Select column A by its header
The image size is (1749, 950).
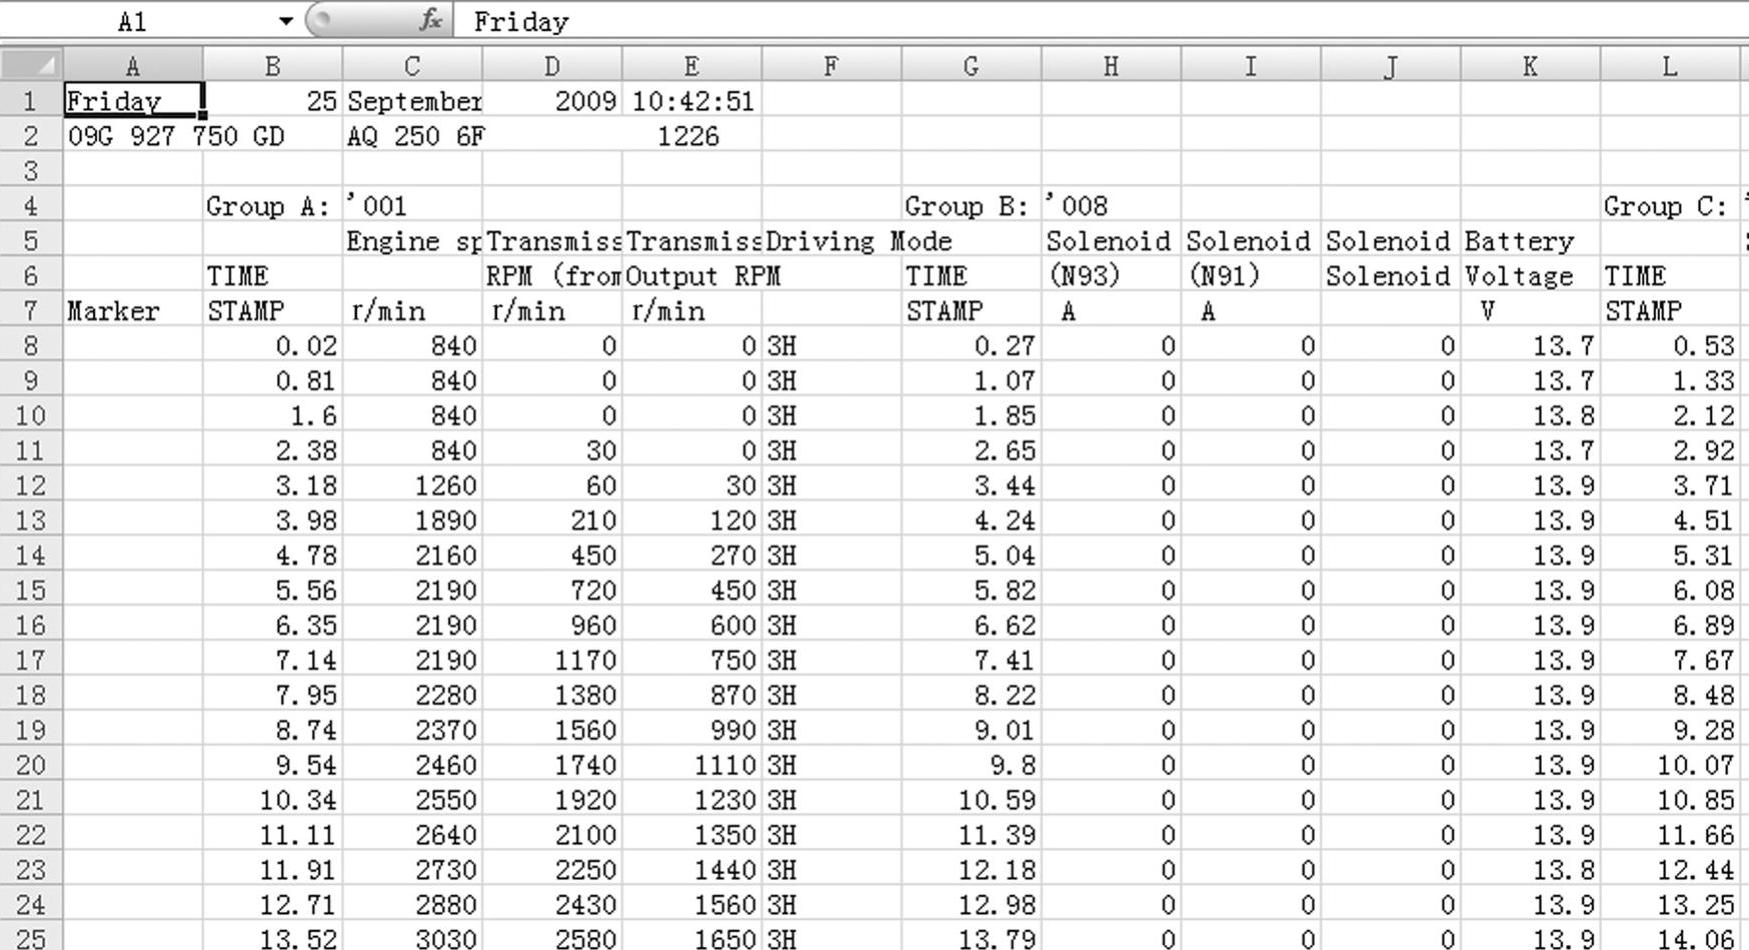click(x=133, y=66)
